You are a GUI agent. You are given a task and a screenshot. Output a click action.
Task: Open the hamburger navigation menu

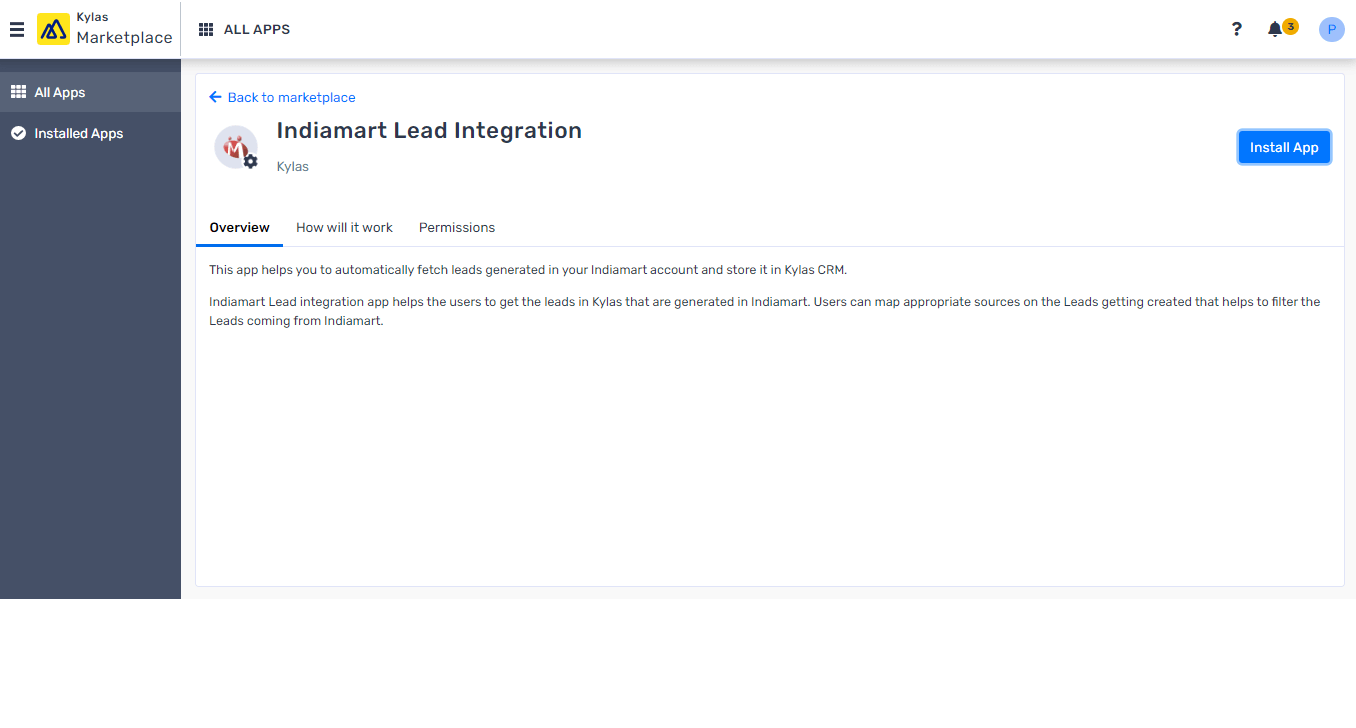coord(16,29)
